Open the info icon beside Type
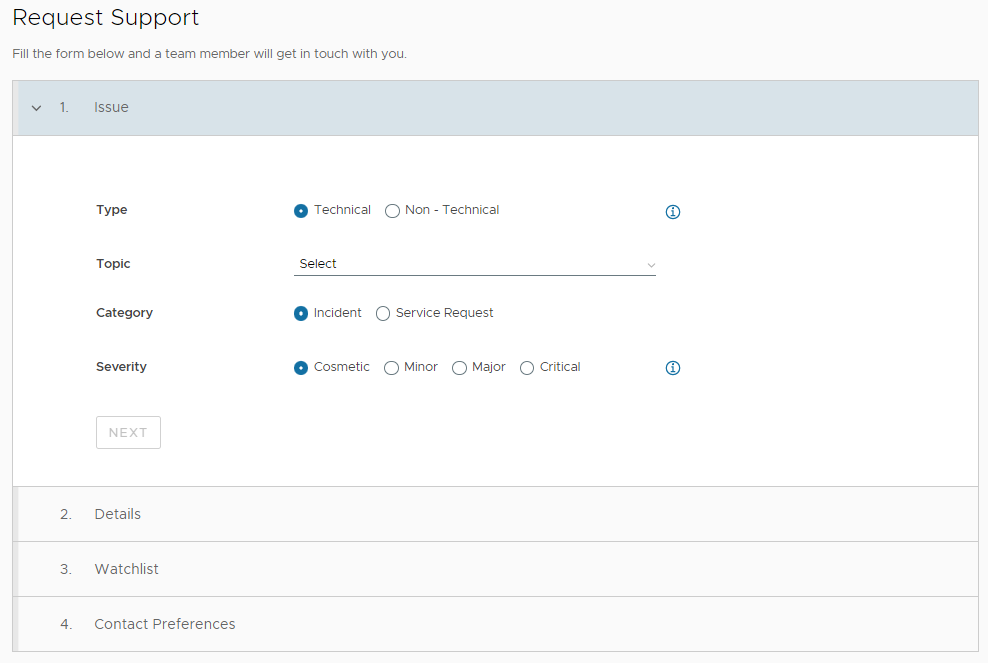The image size is (988, 663). click(672, 212)
